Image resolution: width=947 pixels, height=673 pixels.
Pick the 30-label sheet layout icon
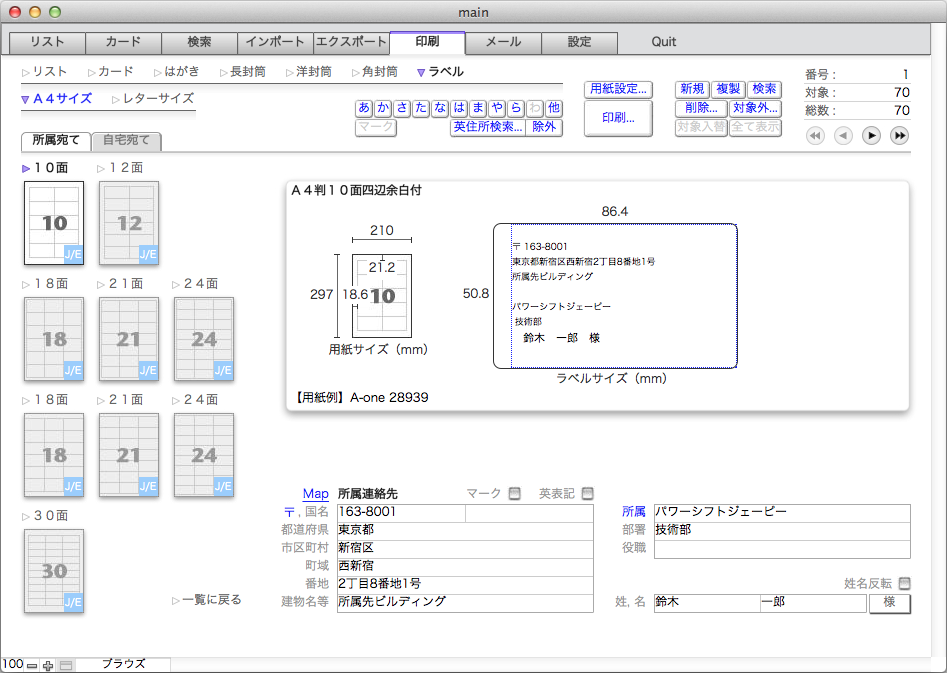click(x=54, y=570)
